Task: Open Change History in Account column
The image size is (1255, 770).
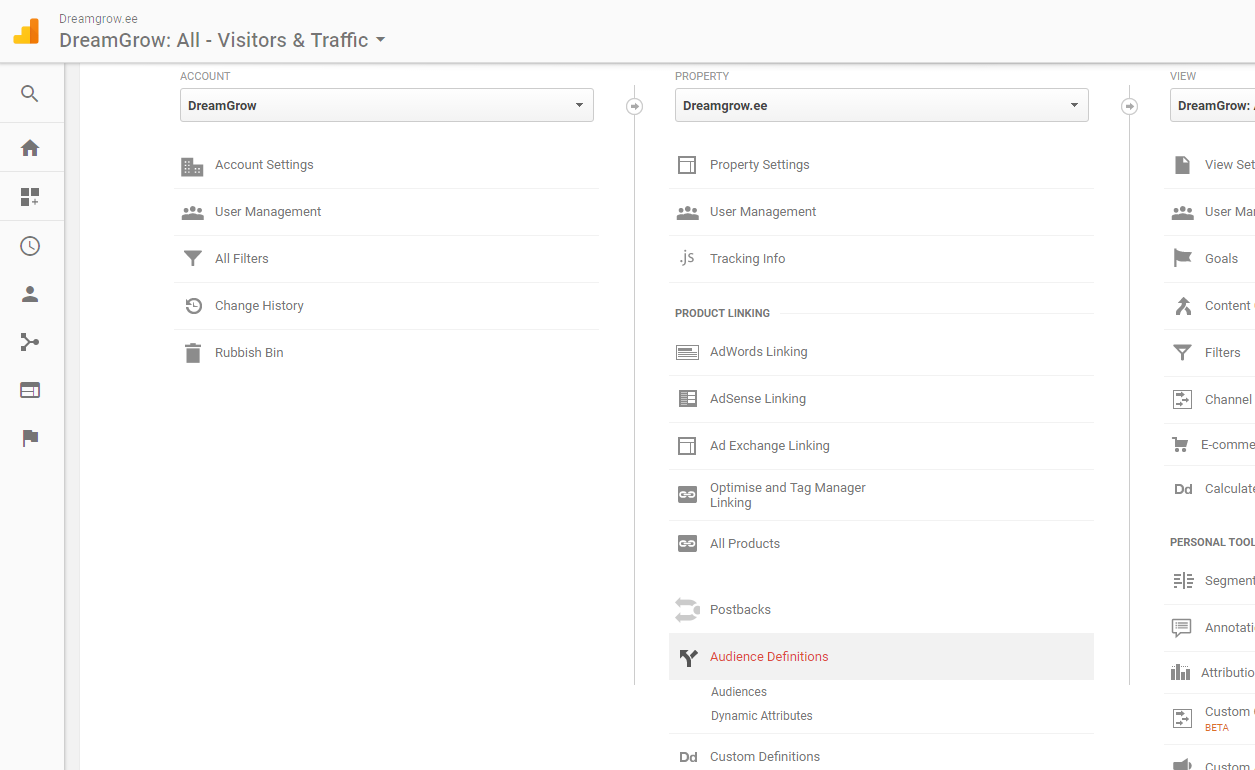Action: [x=259, y=306]
